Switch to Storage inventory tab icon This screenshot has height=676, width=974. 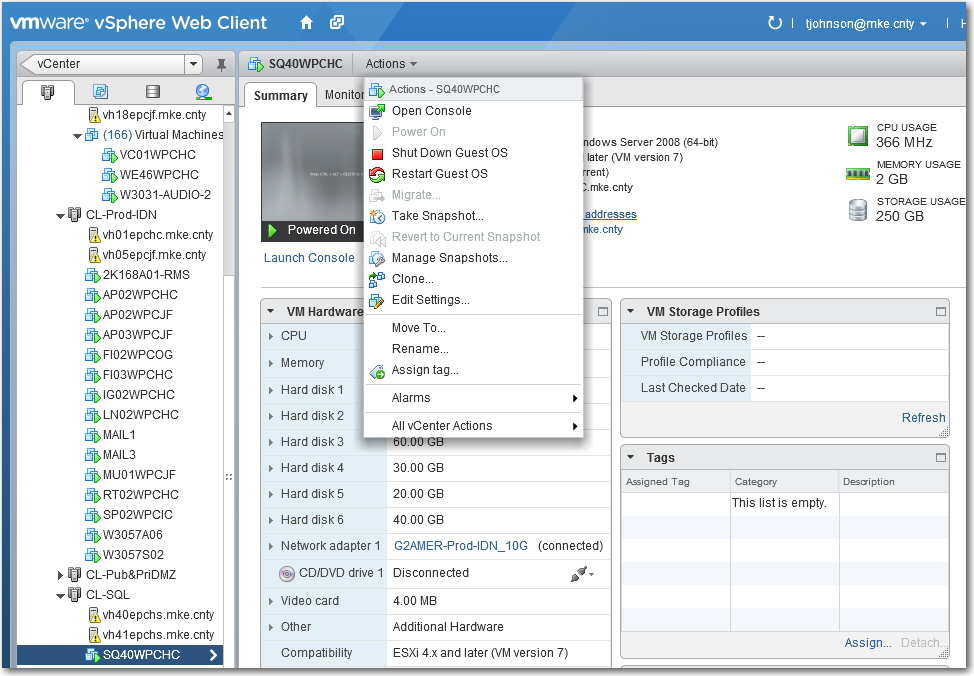pyautogui.click(x=152, y=92)
